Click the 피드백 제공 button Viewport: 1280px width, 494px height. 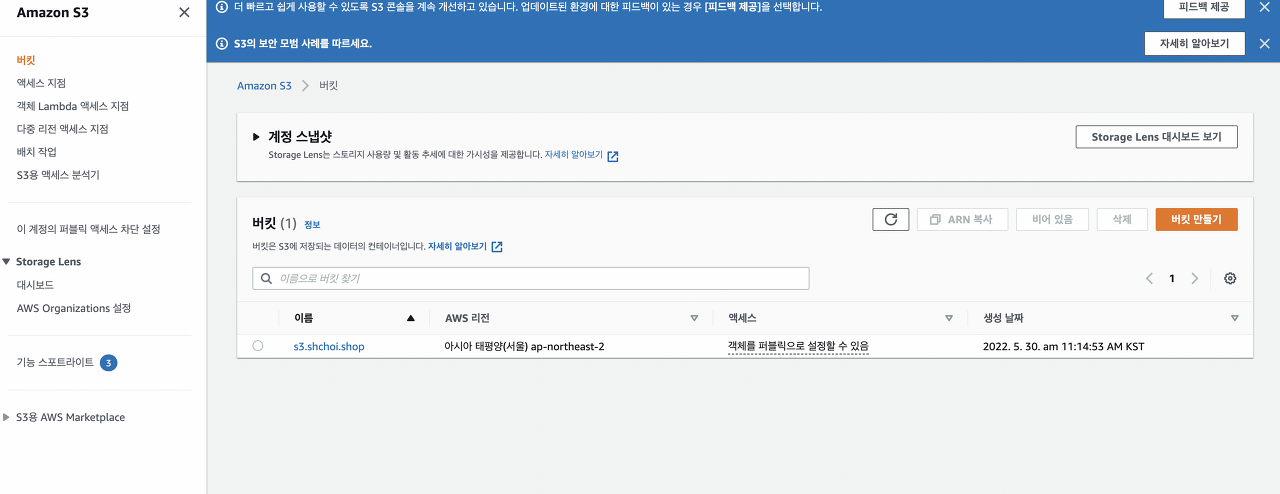point(1204,7)
